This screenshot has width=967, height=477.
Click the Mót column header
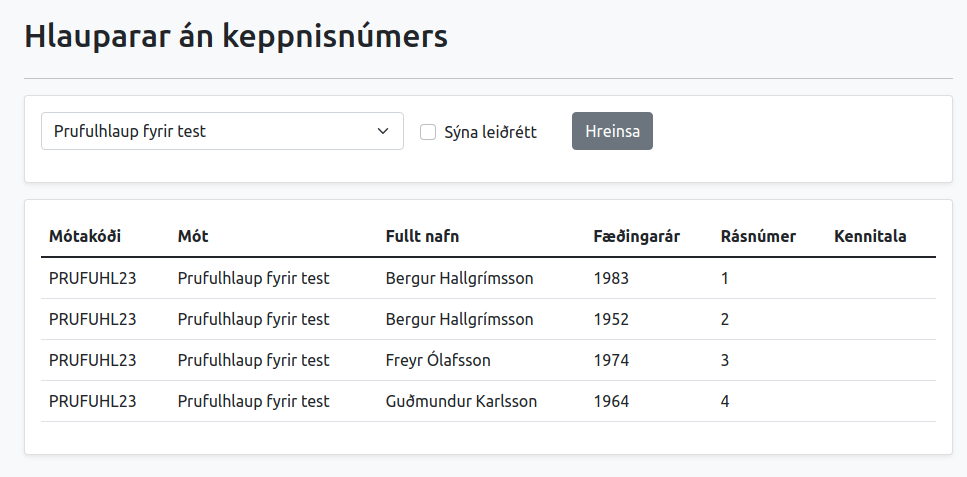tap(193, 236)
